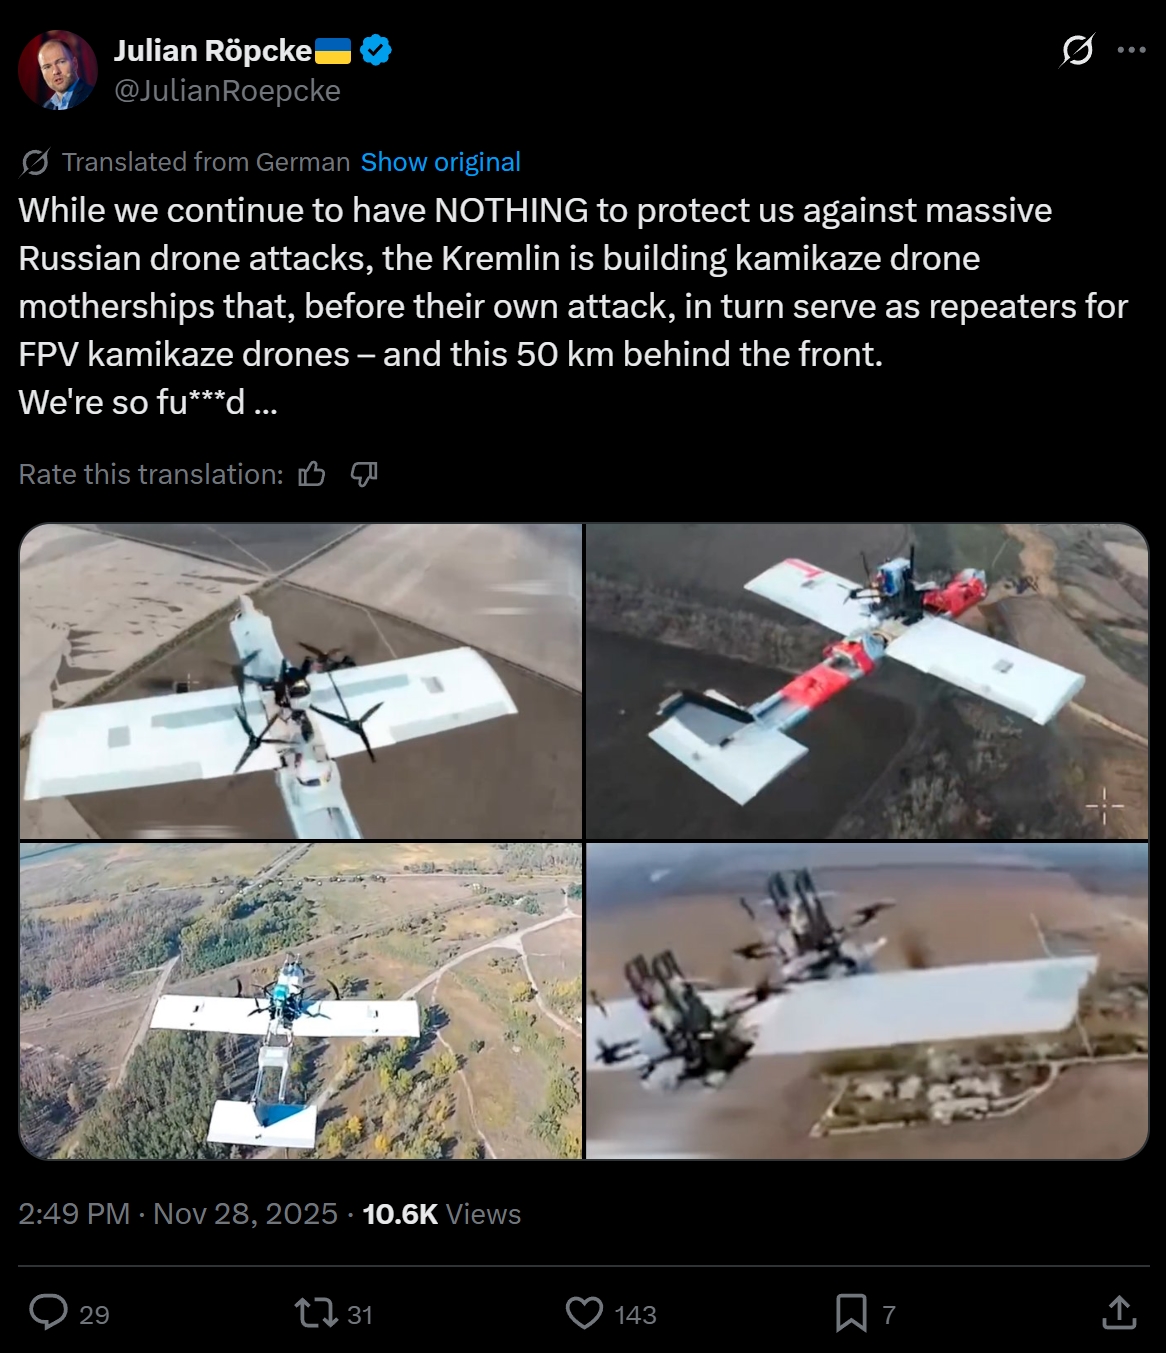Open the top-right image of the red and white drone
The image size is (1166, 1353).
(867, 681)
